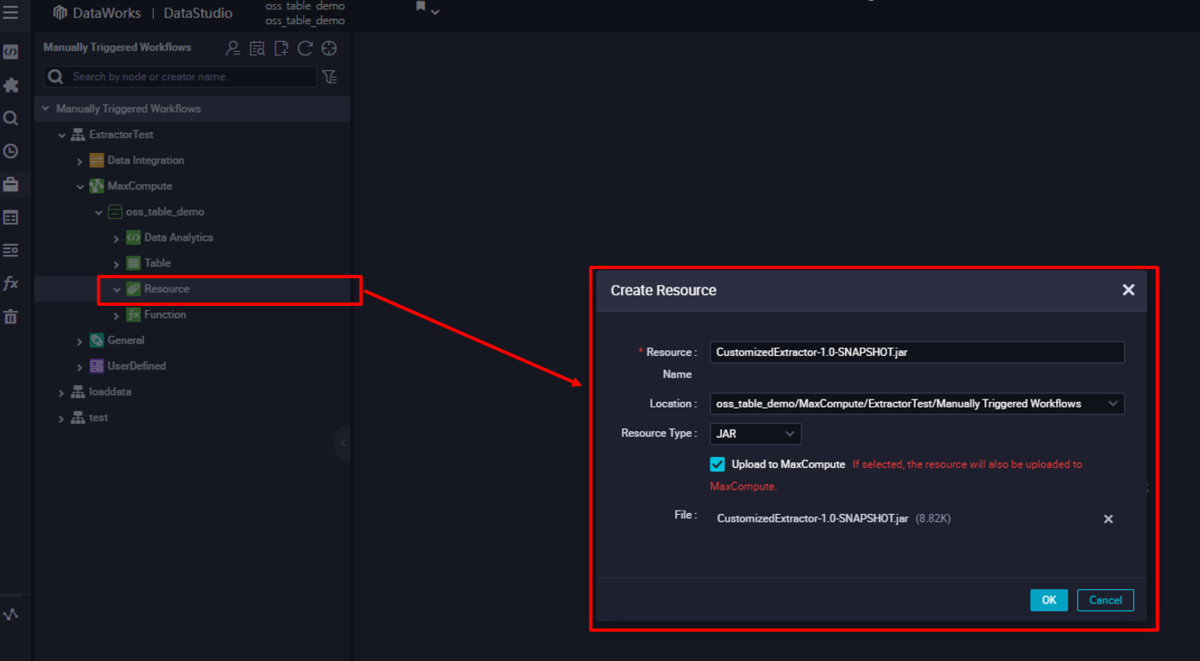Collapse the MaxCompute node

[x=80, y=187]
